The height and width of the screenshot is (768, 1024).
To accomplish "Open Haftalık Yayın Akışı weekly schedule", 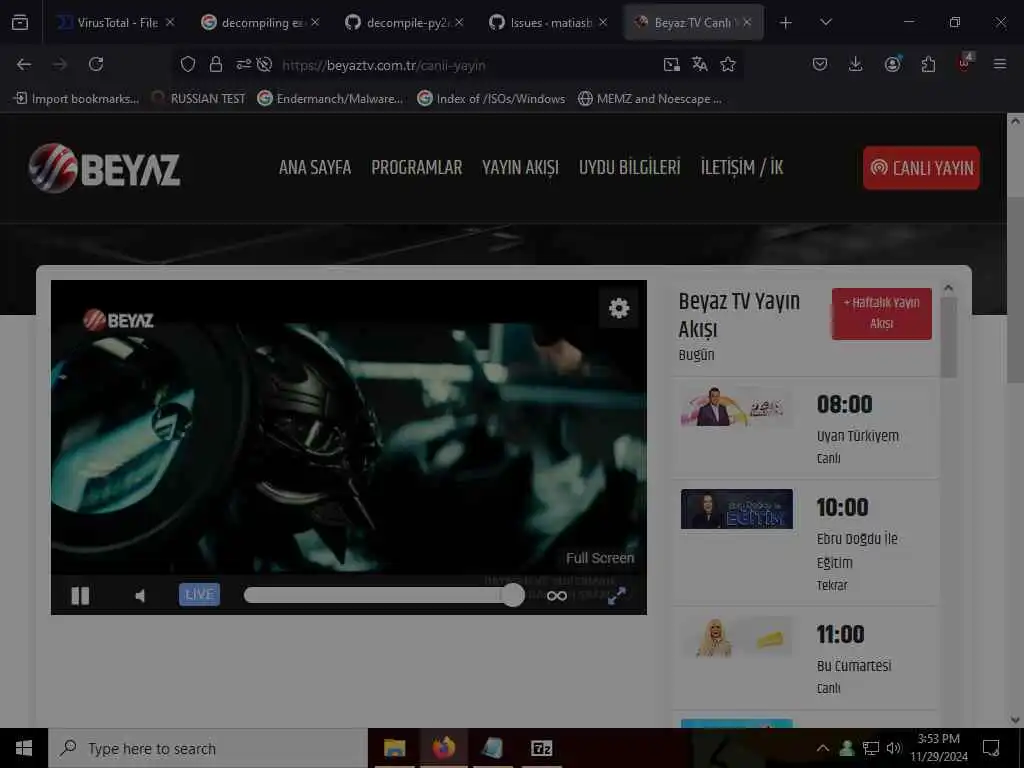I will click(x=882, y=313).
